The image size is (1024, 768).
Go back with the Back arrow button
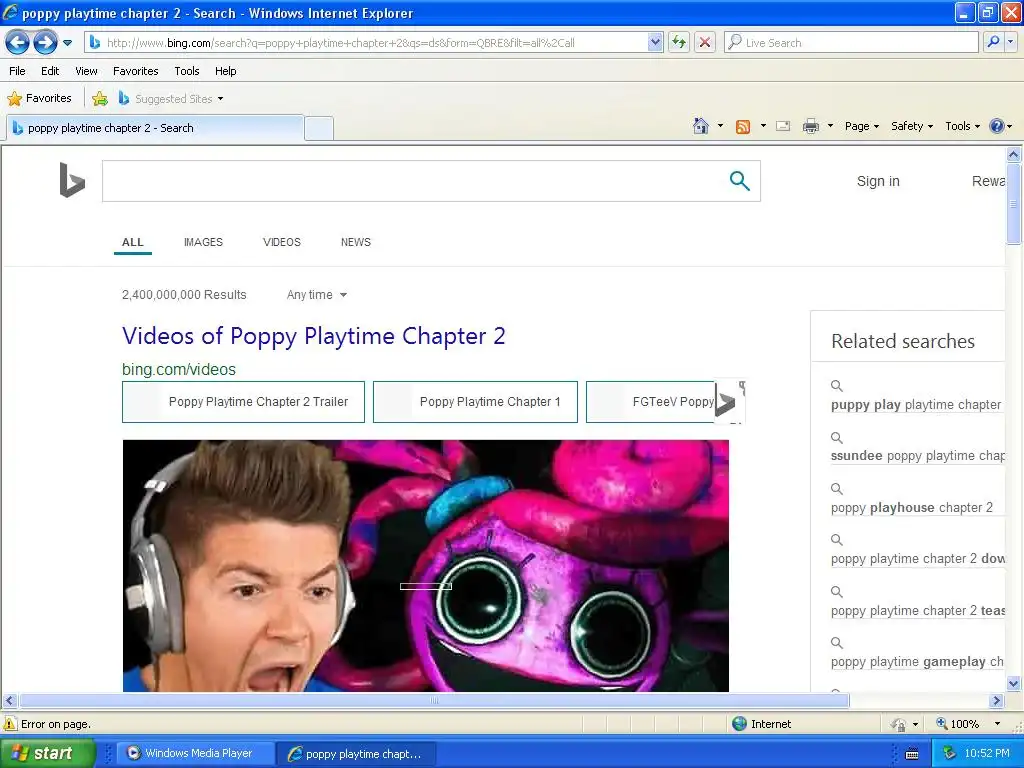[x=18, y=43]
